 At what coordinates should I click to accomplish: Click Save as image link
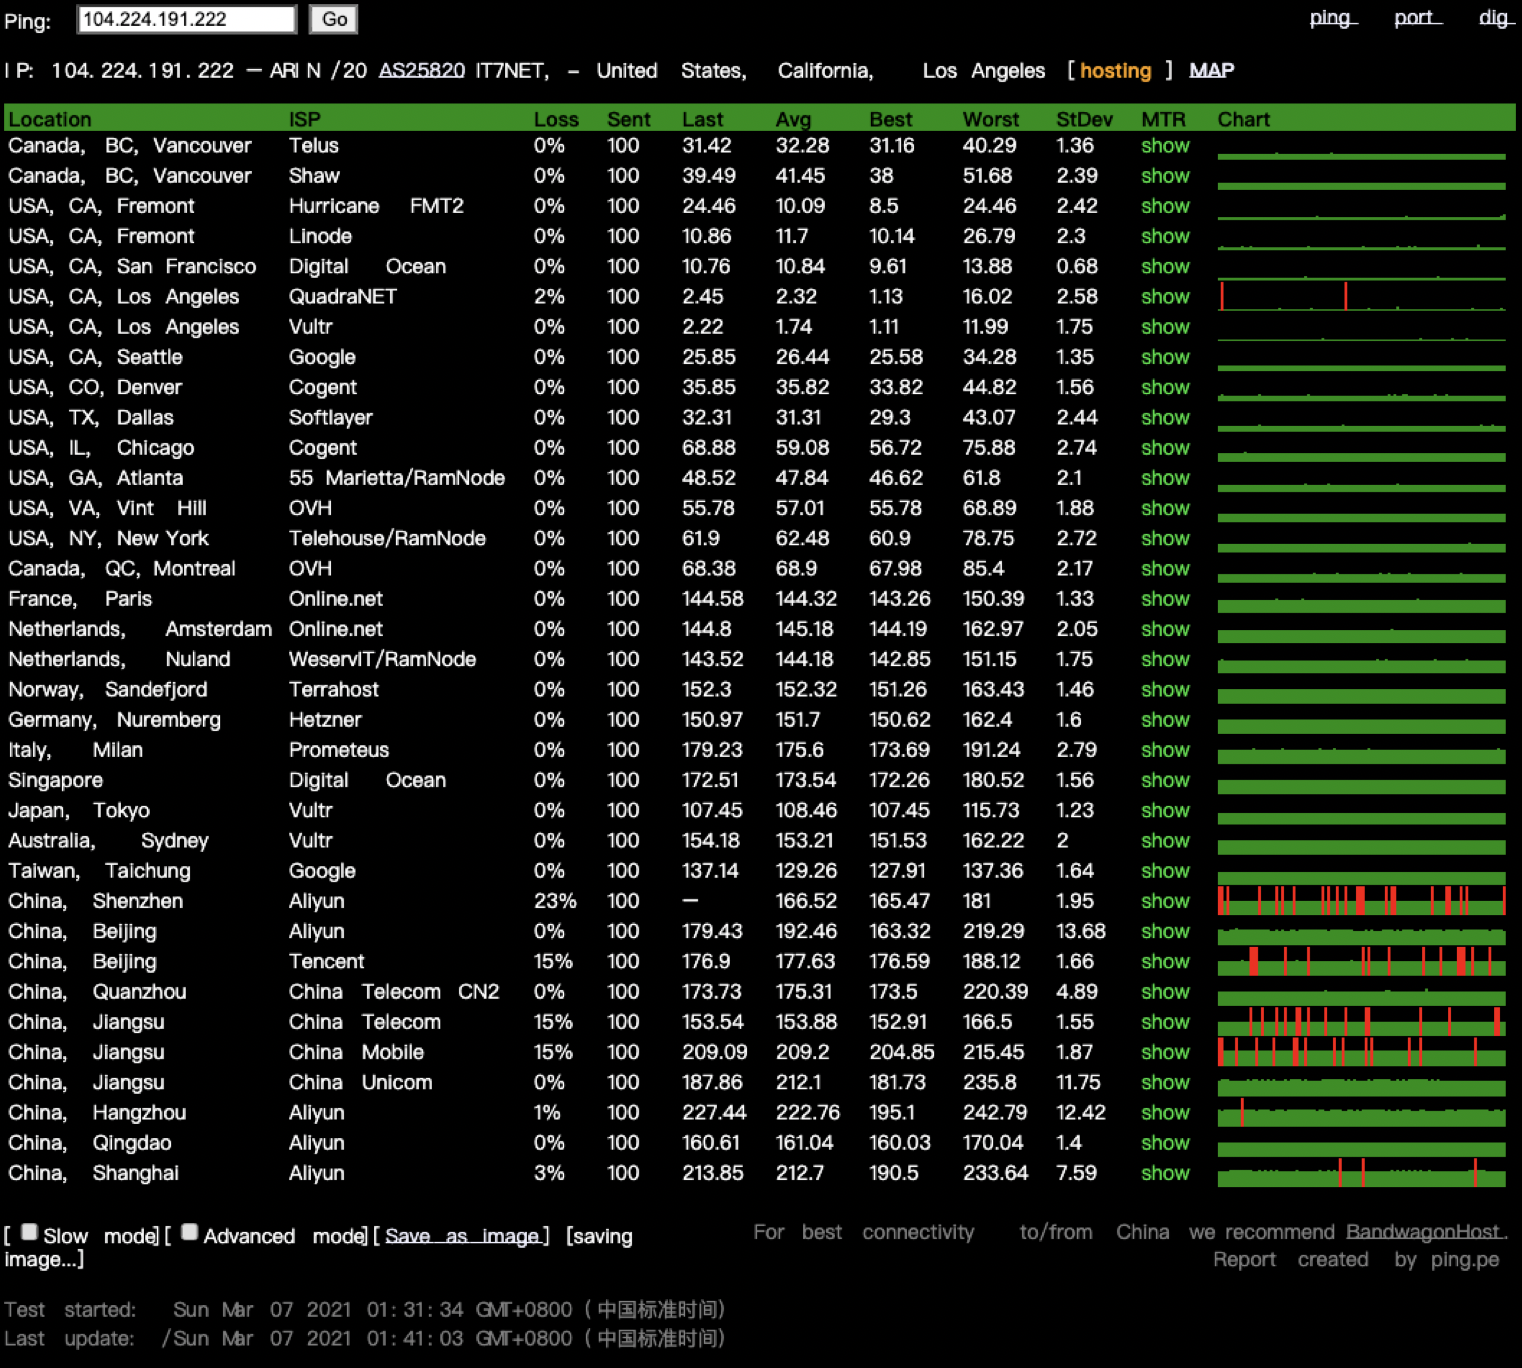click(461, 1237)
